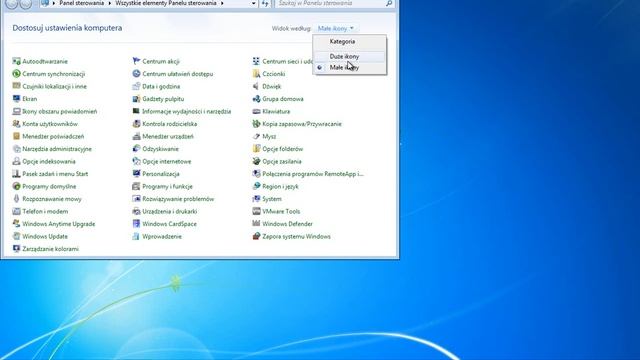Open the Centrum sieci network icon
This screenshot has width=640, height=360.
click(256, 61)
